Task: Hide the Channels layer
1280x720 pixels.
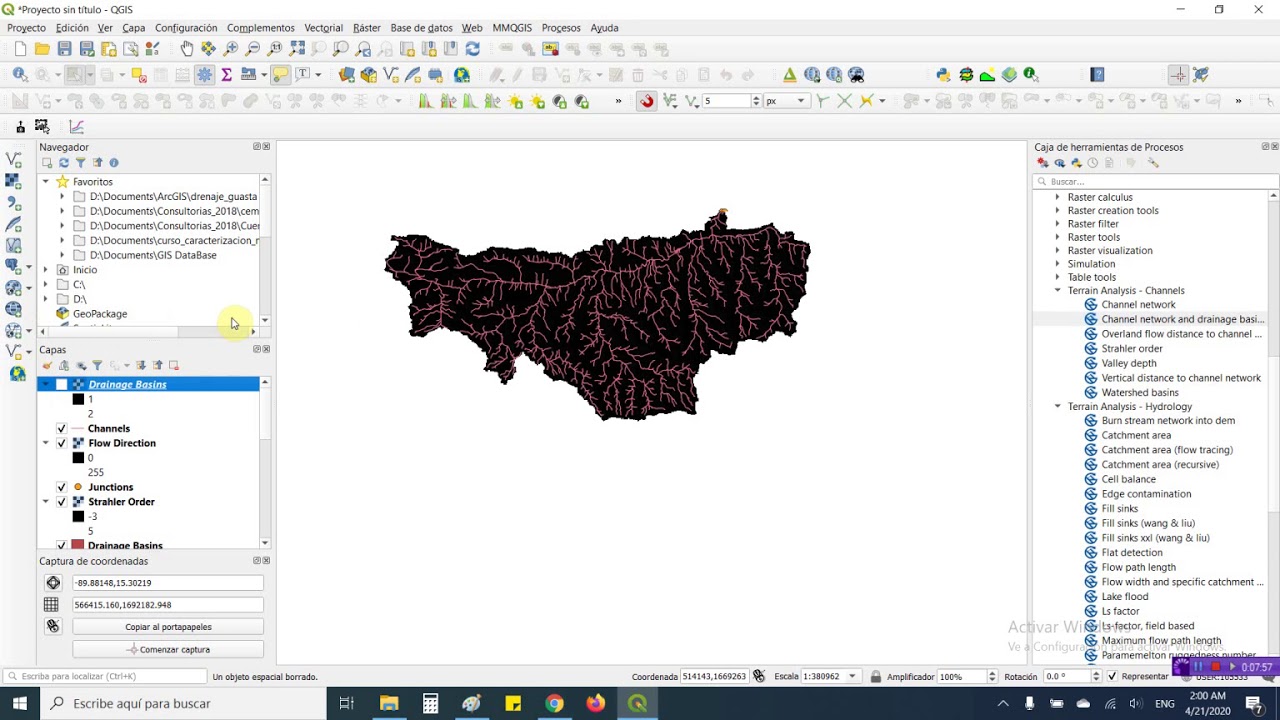Action: [x=62, y=429]
